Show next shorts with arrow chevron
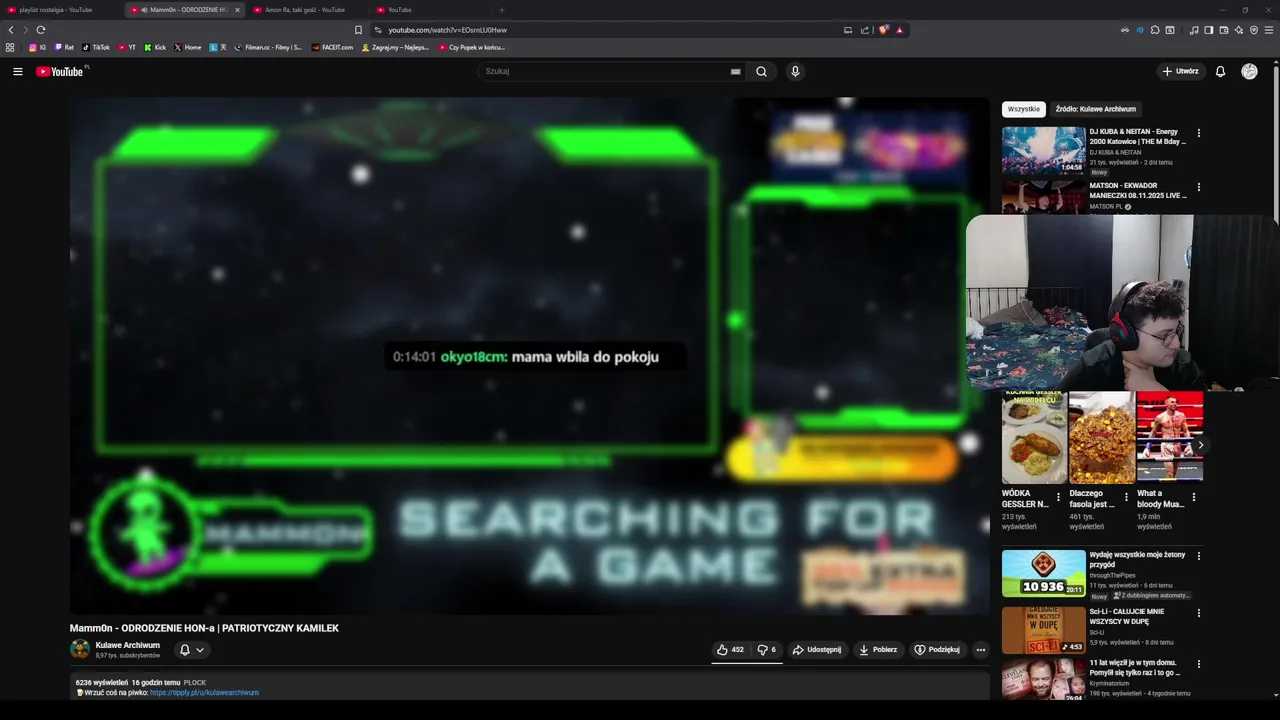The height and width of the screenshot is (720, 1280). coord(1200,445)
